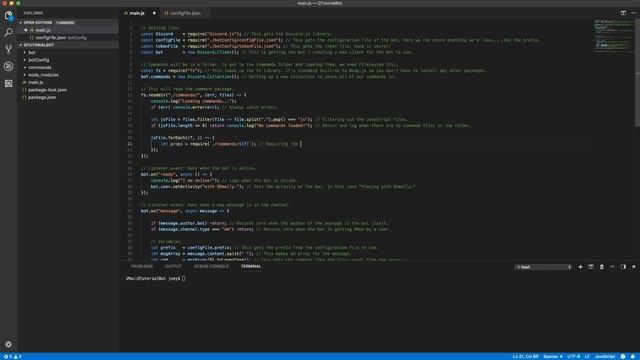
Task: Collapse the commands folder
Action: pyautogui.click(x=40, y=67)
